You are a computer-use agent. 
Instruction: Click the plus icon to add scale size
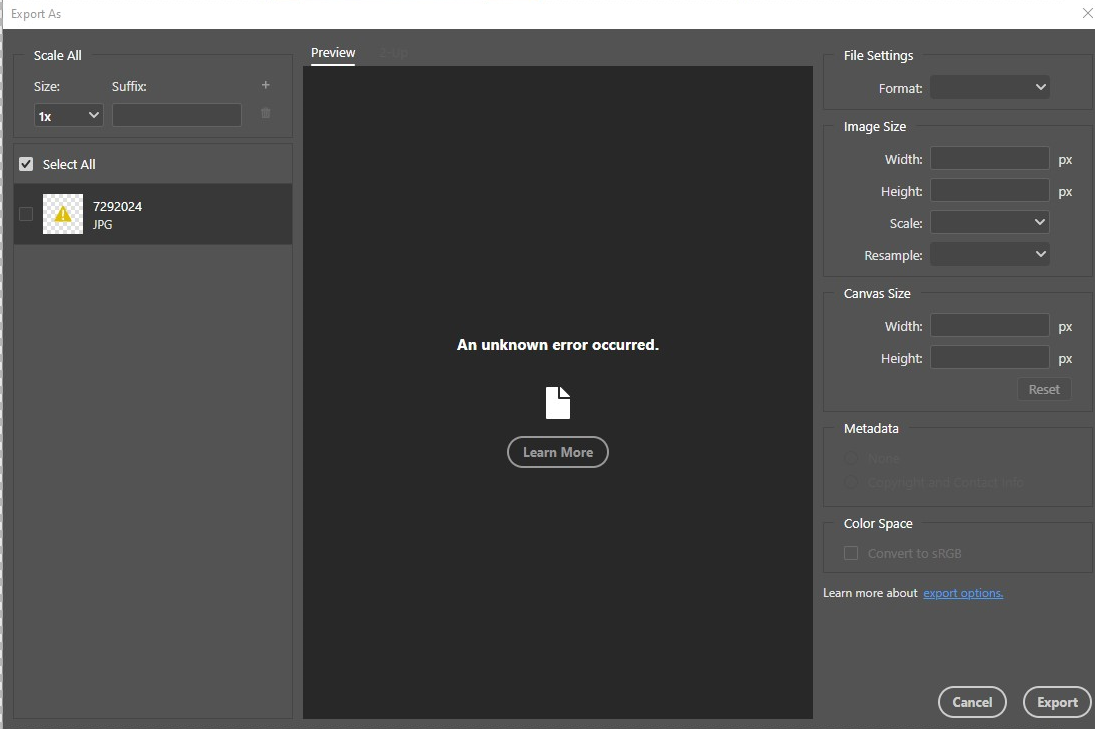click(x=265, y=85)
